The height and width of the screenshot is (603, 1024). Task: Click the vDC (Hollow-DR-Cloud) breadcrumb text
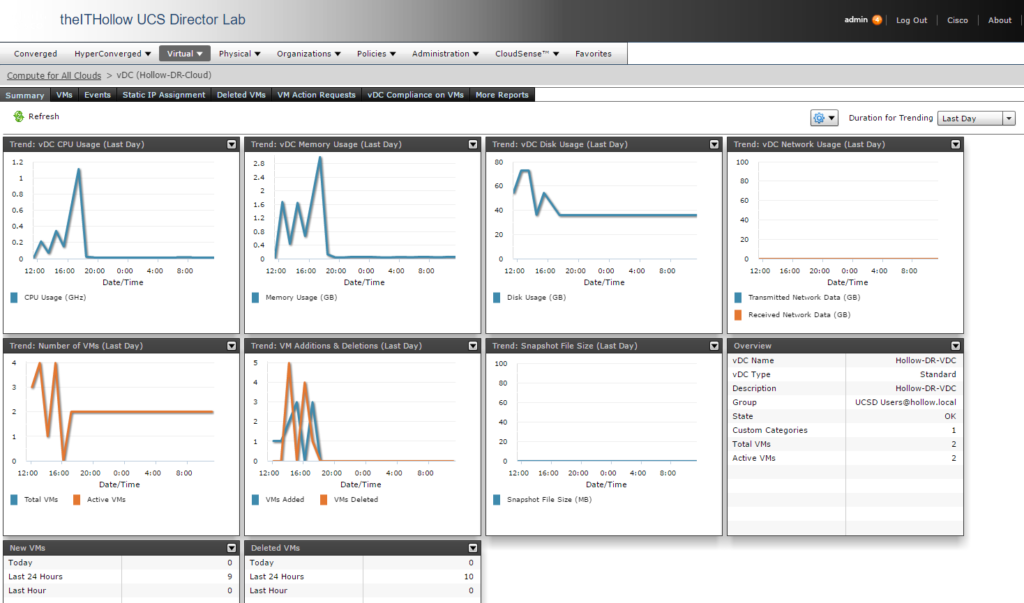click(164, 75)
